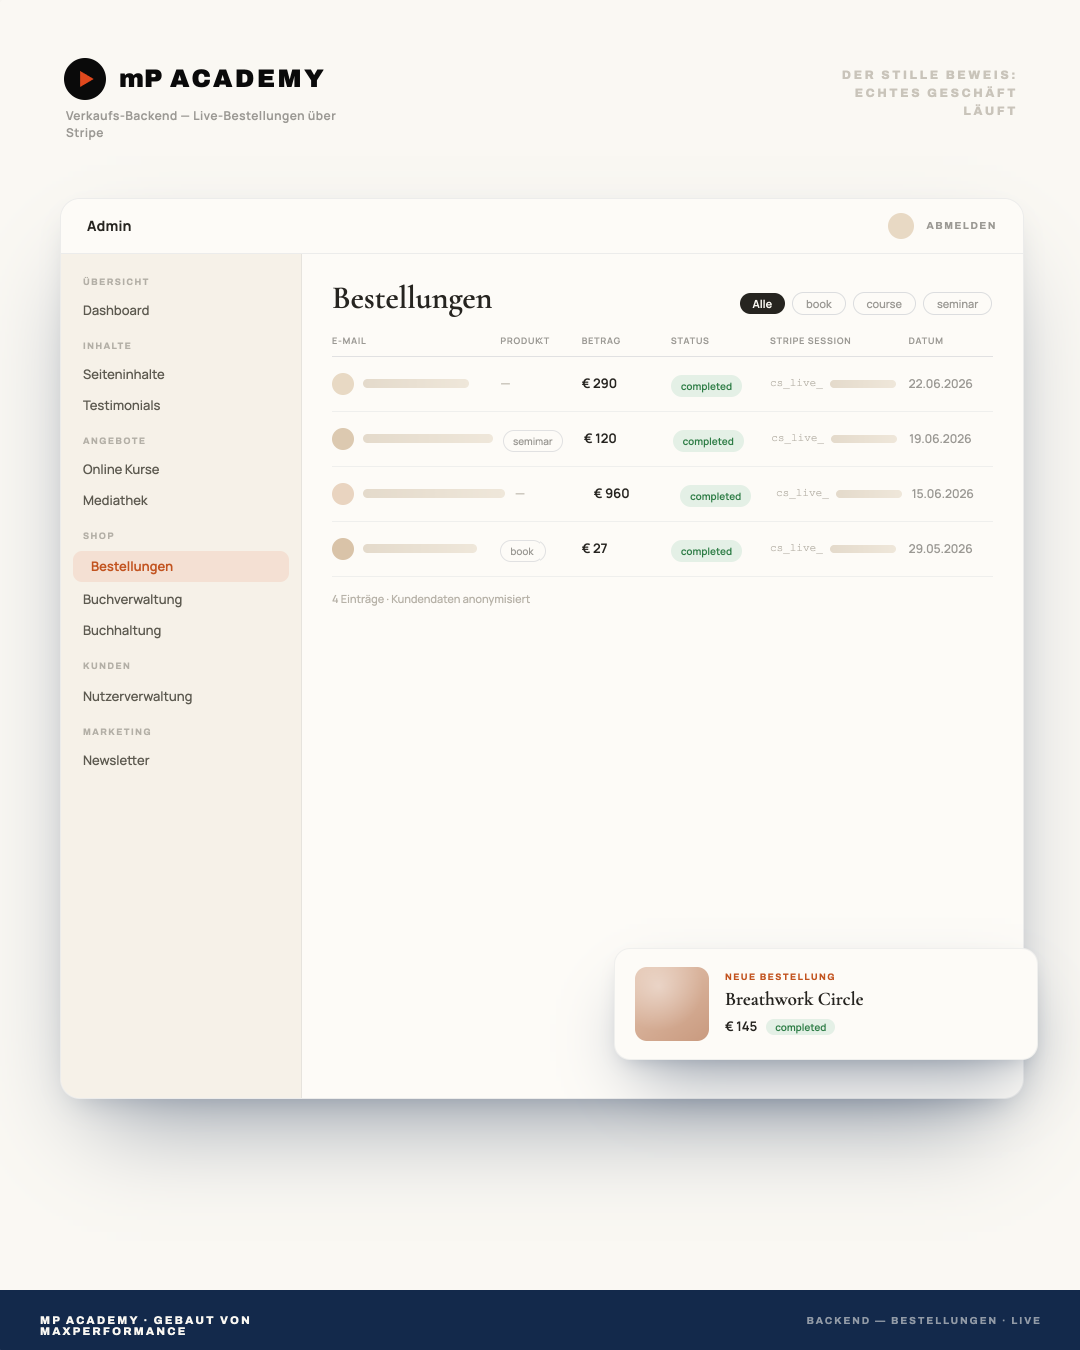Open Dashboard in the sidebar
This screenshot has width=1080, height=1350.
[116, 311]
